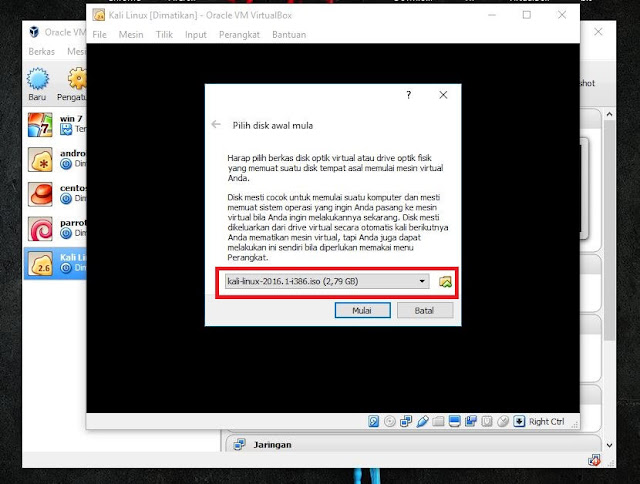
Task: Click the question mark help icon
Action: point(409,95)
